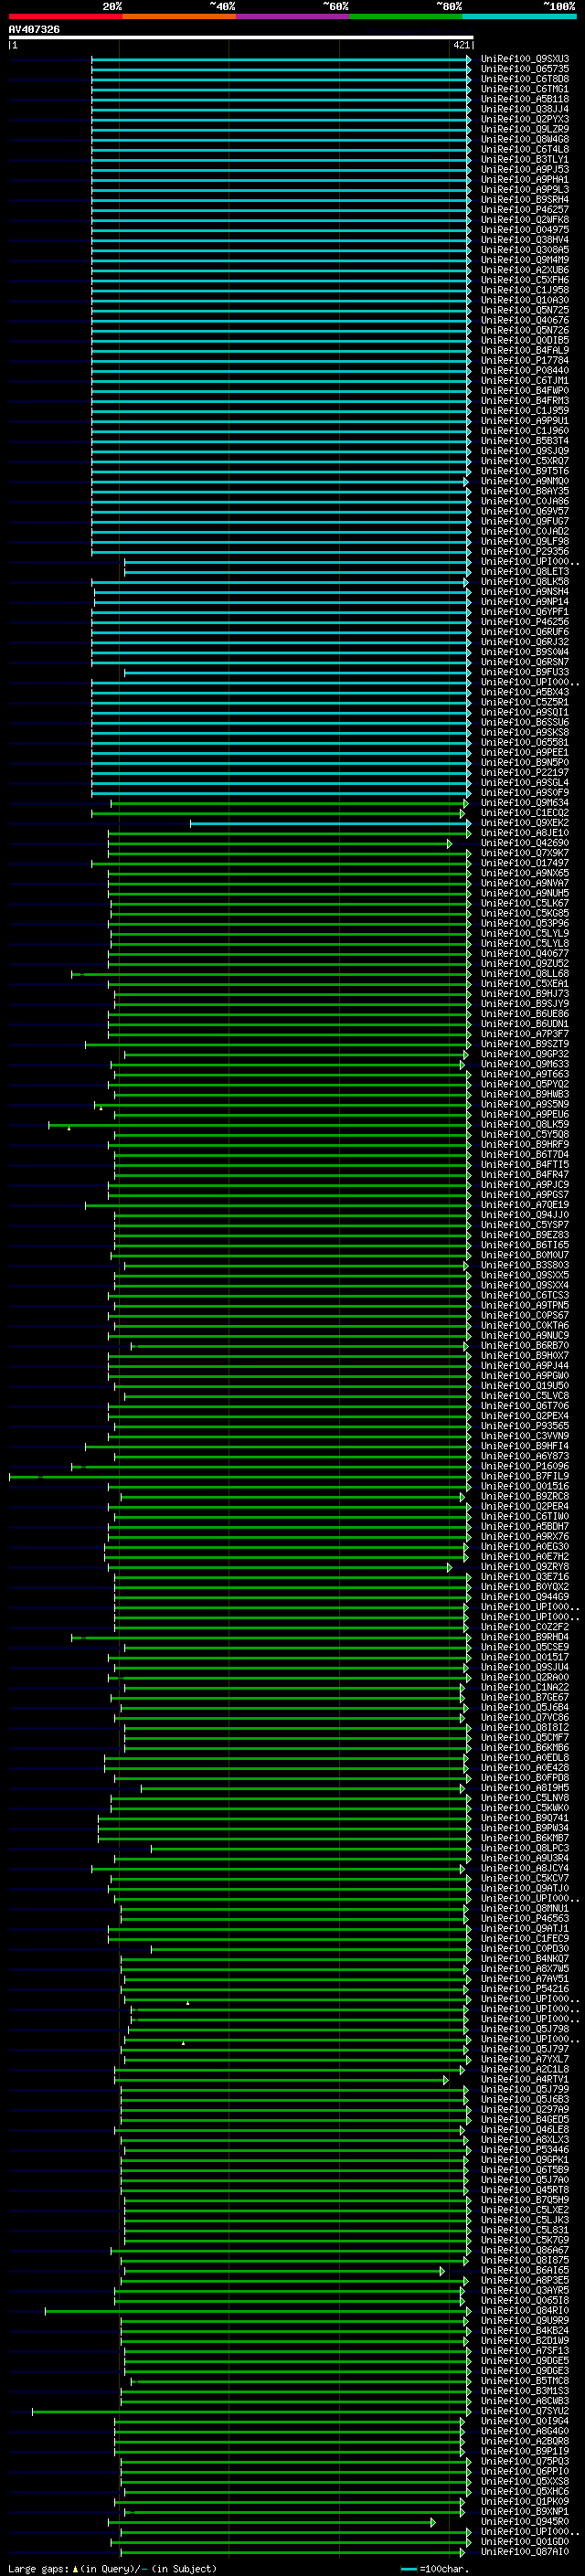
Task: Select the UniRef100_Q86A67 label
Action: [525, 2250]
